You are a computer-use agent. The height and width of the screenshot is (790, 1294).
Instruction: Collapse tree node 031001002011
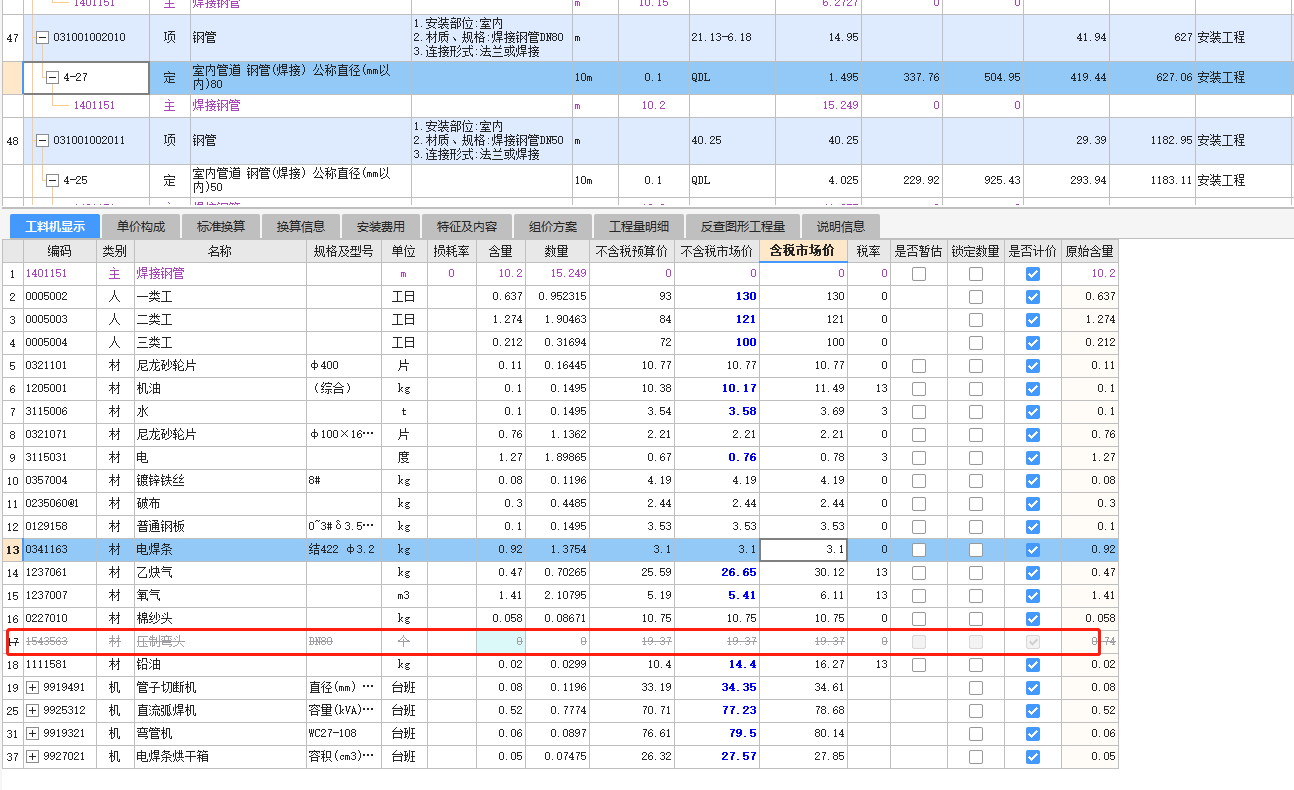(x=43, y=141)
